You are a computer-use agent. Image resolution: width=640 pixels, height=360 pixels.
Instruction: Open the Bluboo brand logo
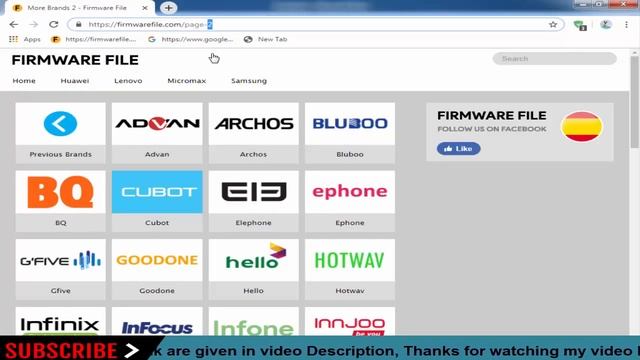pyautogui.click(x=350, y=124)
